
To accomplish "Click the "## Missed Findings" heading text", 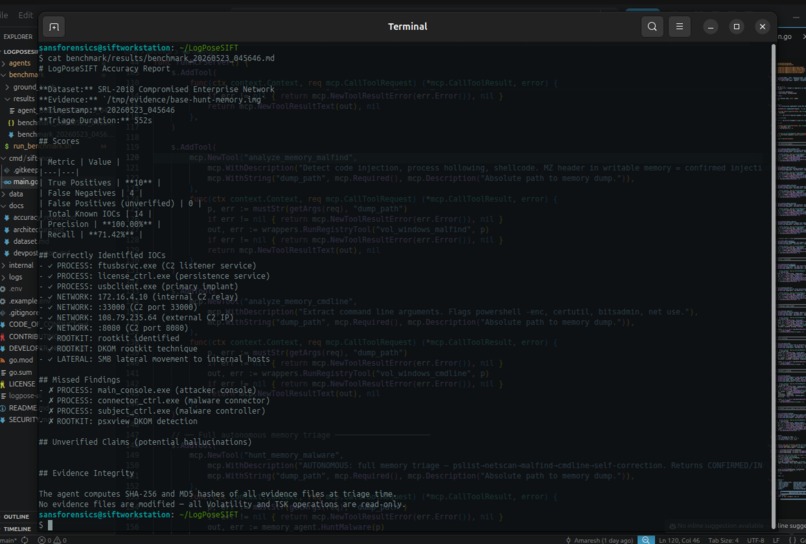I will (80, 380).
